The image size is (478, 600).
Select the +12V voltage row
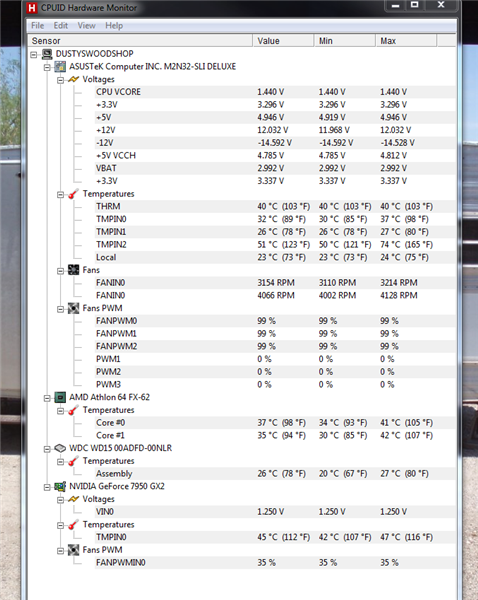point(275,130)
